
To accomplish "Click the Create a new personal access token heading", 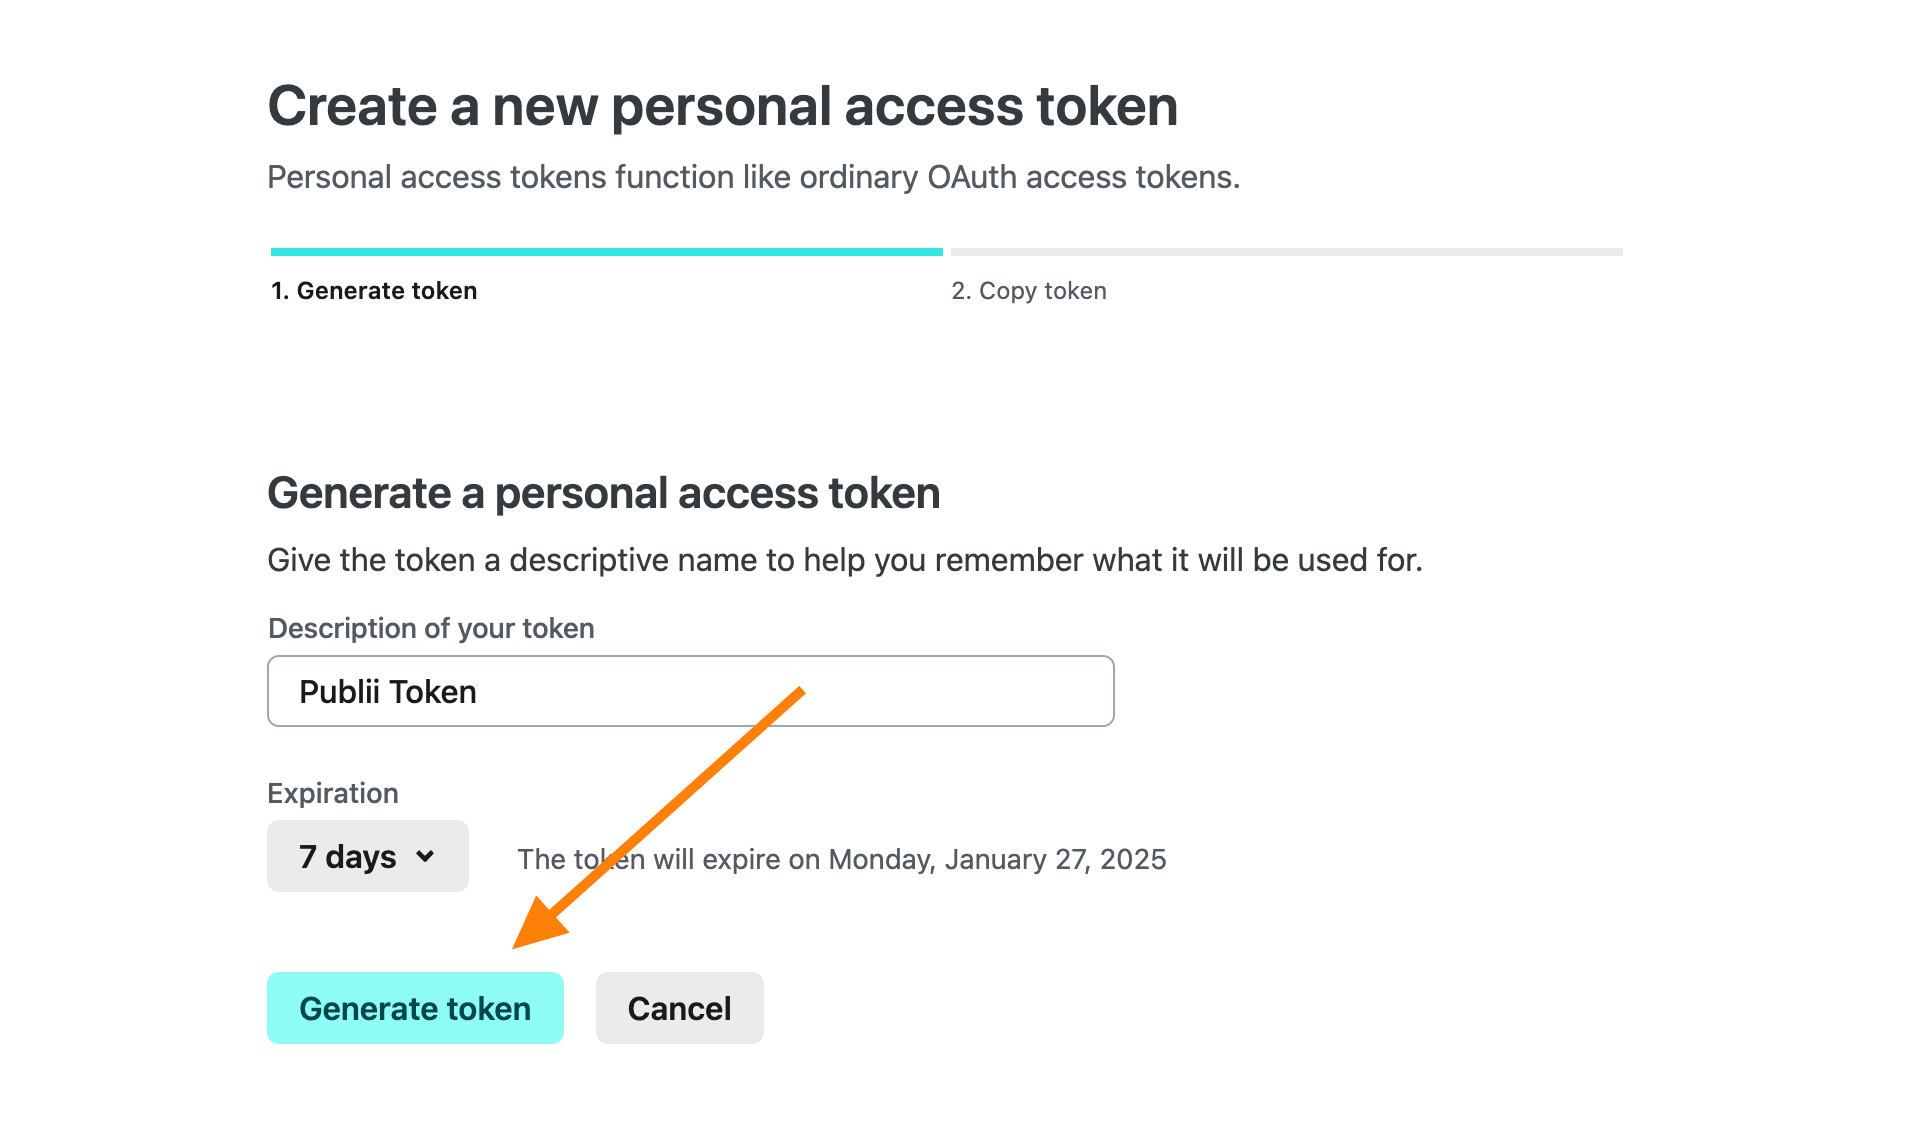I will [722, 105].
